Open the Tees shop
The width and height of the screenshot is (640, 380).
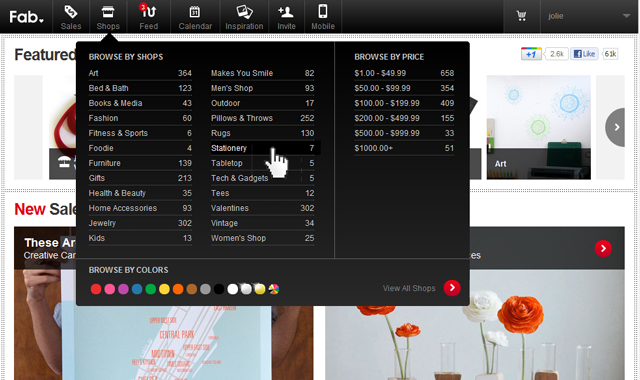click(262, 193)
